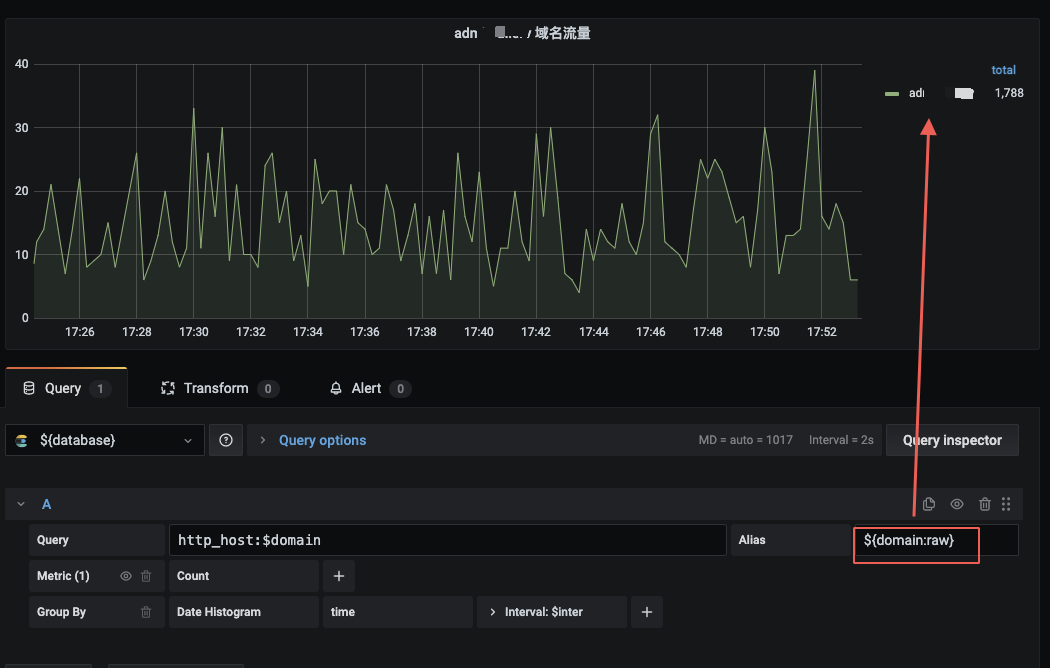Remove the Group By clause with trash icon
This screenshot has width=1050, height=668.
(x=145, y=612)
